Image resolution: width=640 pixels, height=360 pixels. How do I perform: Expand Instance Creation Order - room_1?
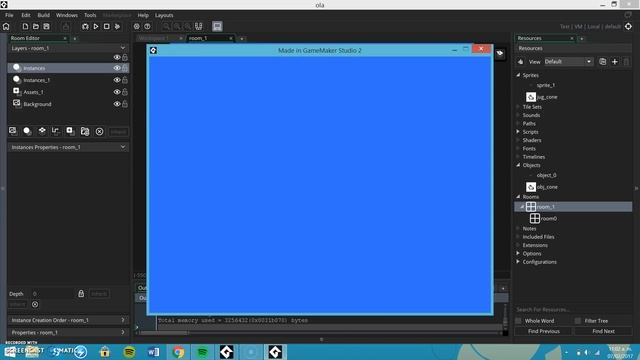tap(123, 320)
